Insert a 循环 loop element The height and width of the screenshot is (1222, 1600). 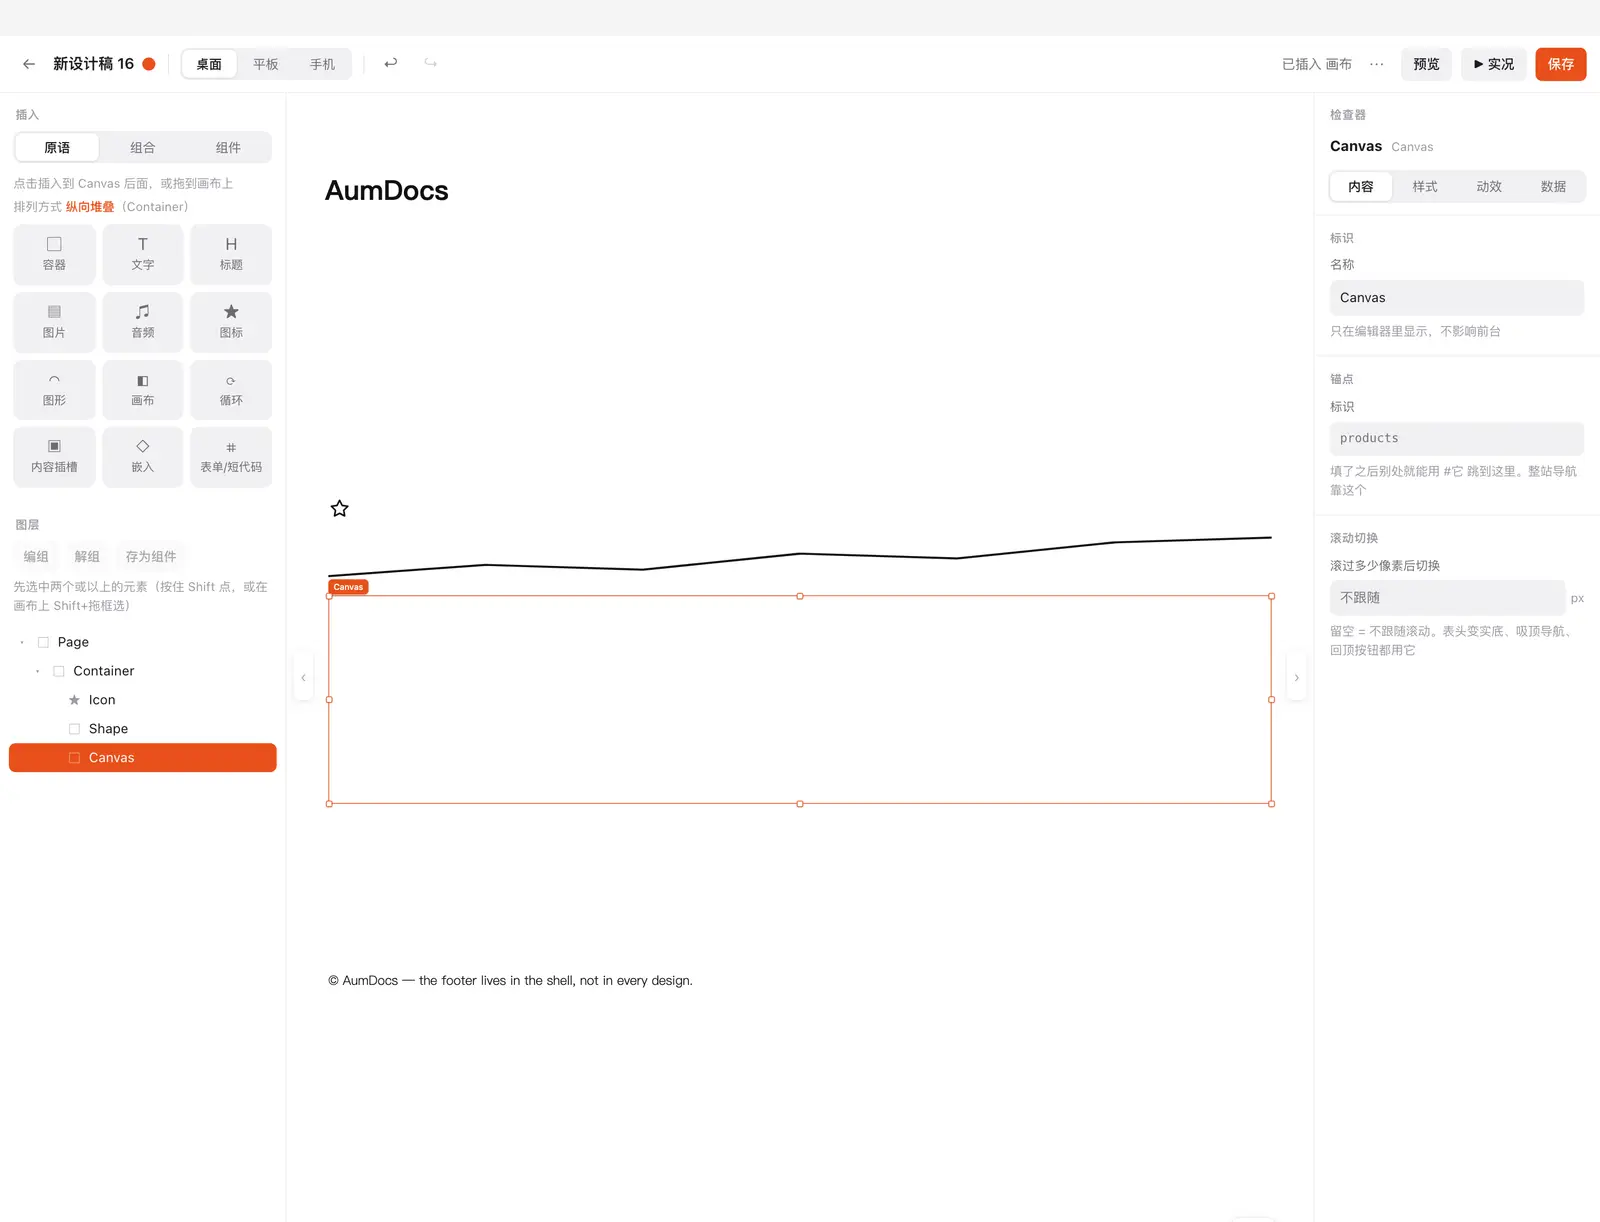pyautogui.click(x=231, y=390)
